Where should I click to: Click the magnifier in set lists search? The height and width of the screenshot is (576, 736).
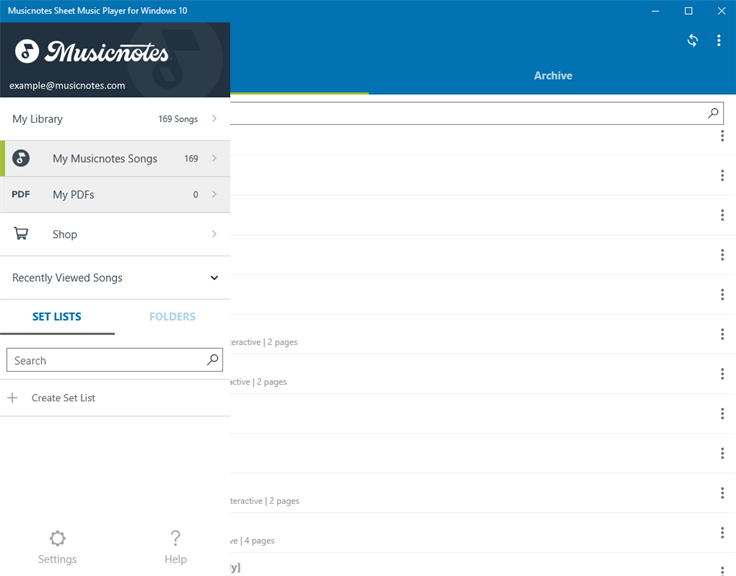[213, 360]
